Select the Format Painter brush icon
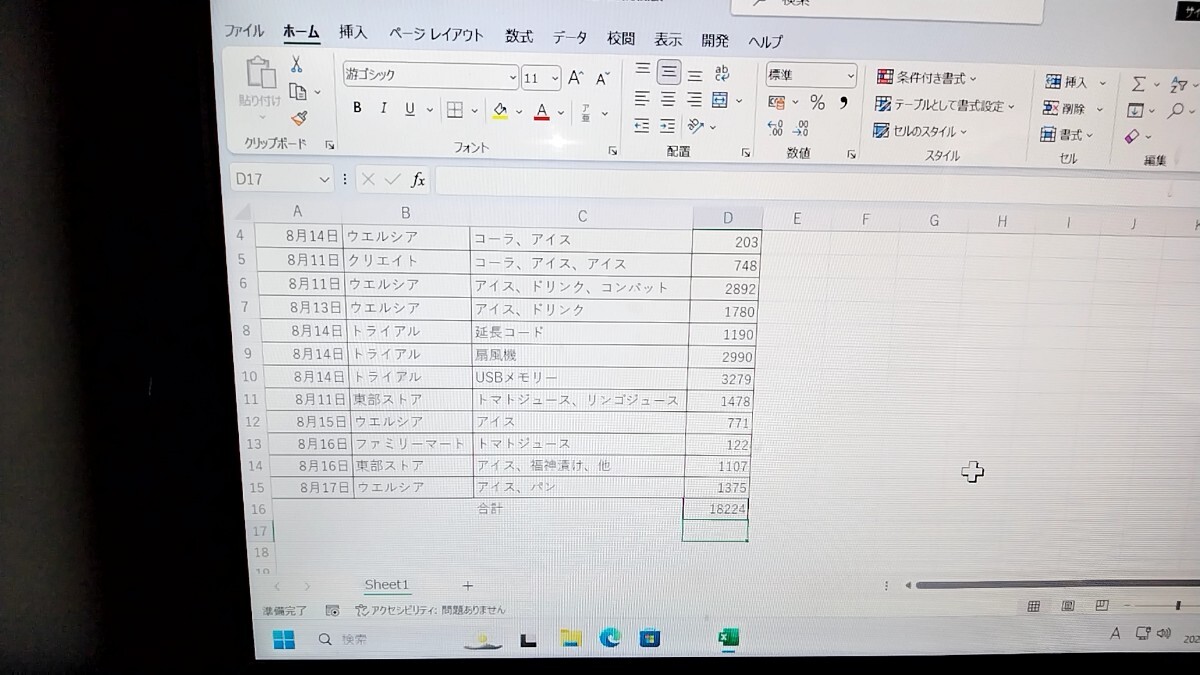Viewport: 1200px width, 675px height. [299, 118]
